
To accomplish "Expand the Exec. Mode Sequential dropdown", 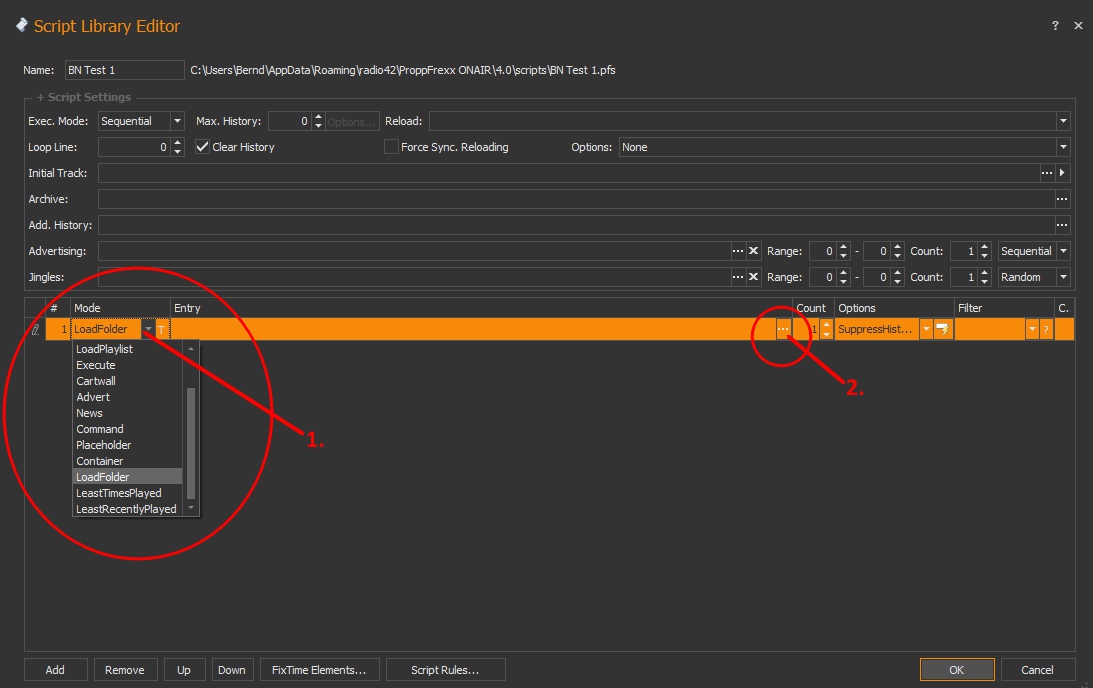I will [x=177, y=121].
